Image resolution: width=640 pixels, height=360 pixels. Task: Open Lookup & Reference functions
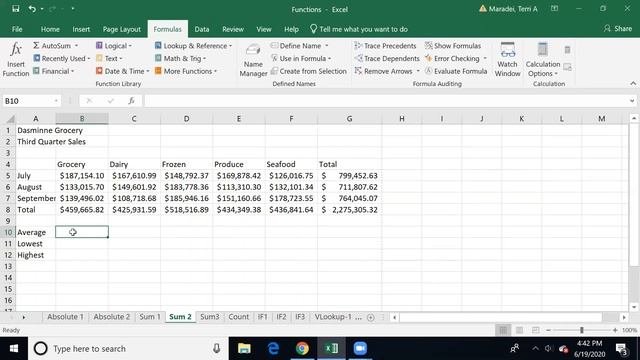point(193,46)
